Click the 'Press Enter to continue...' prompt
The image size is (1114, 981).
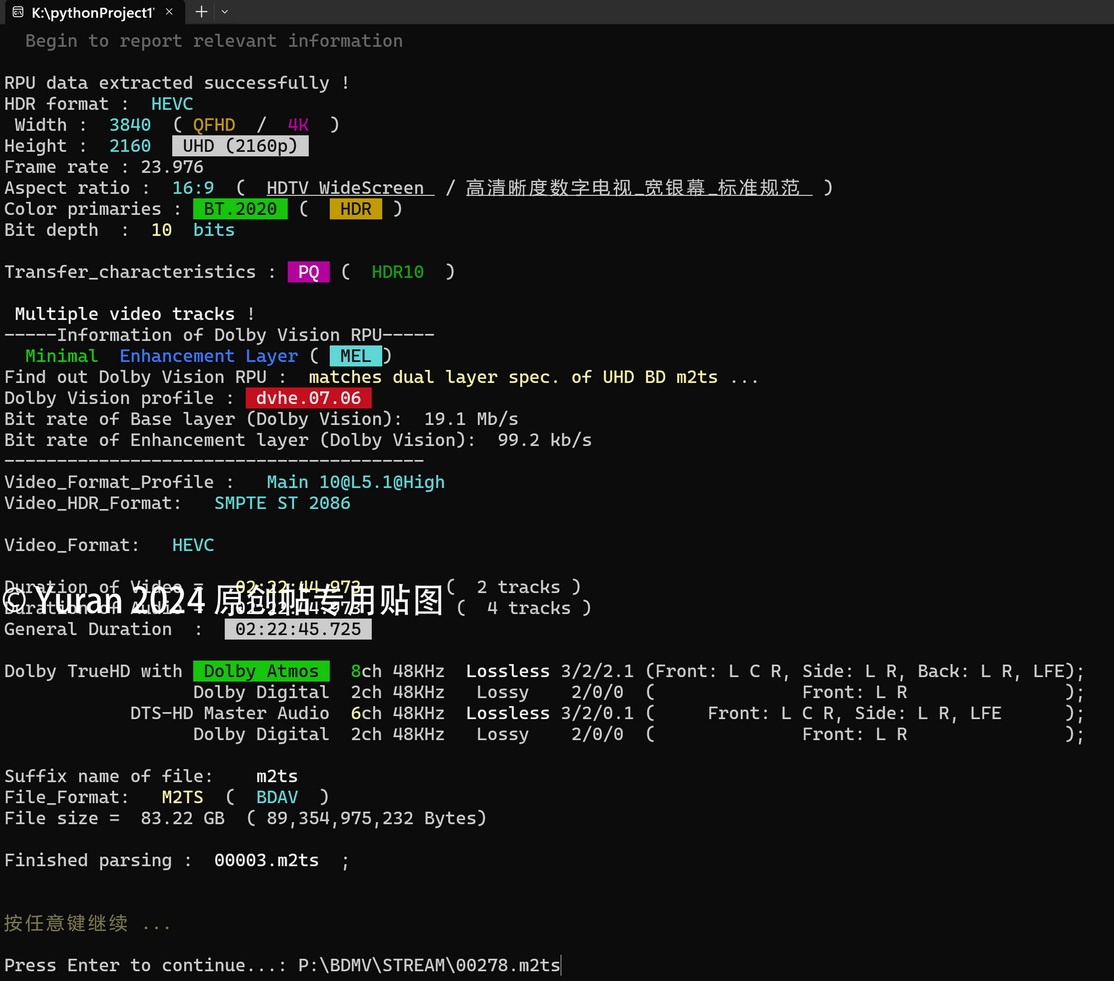145,965
